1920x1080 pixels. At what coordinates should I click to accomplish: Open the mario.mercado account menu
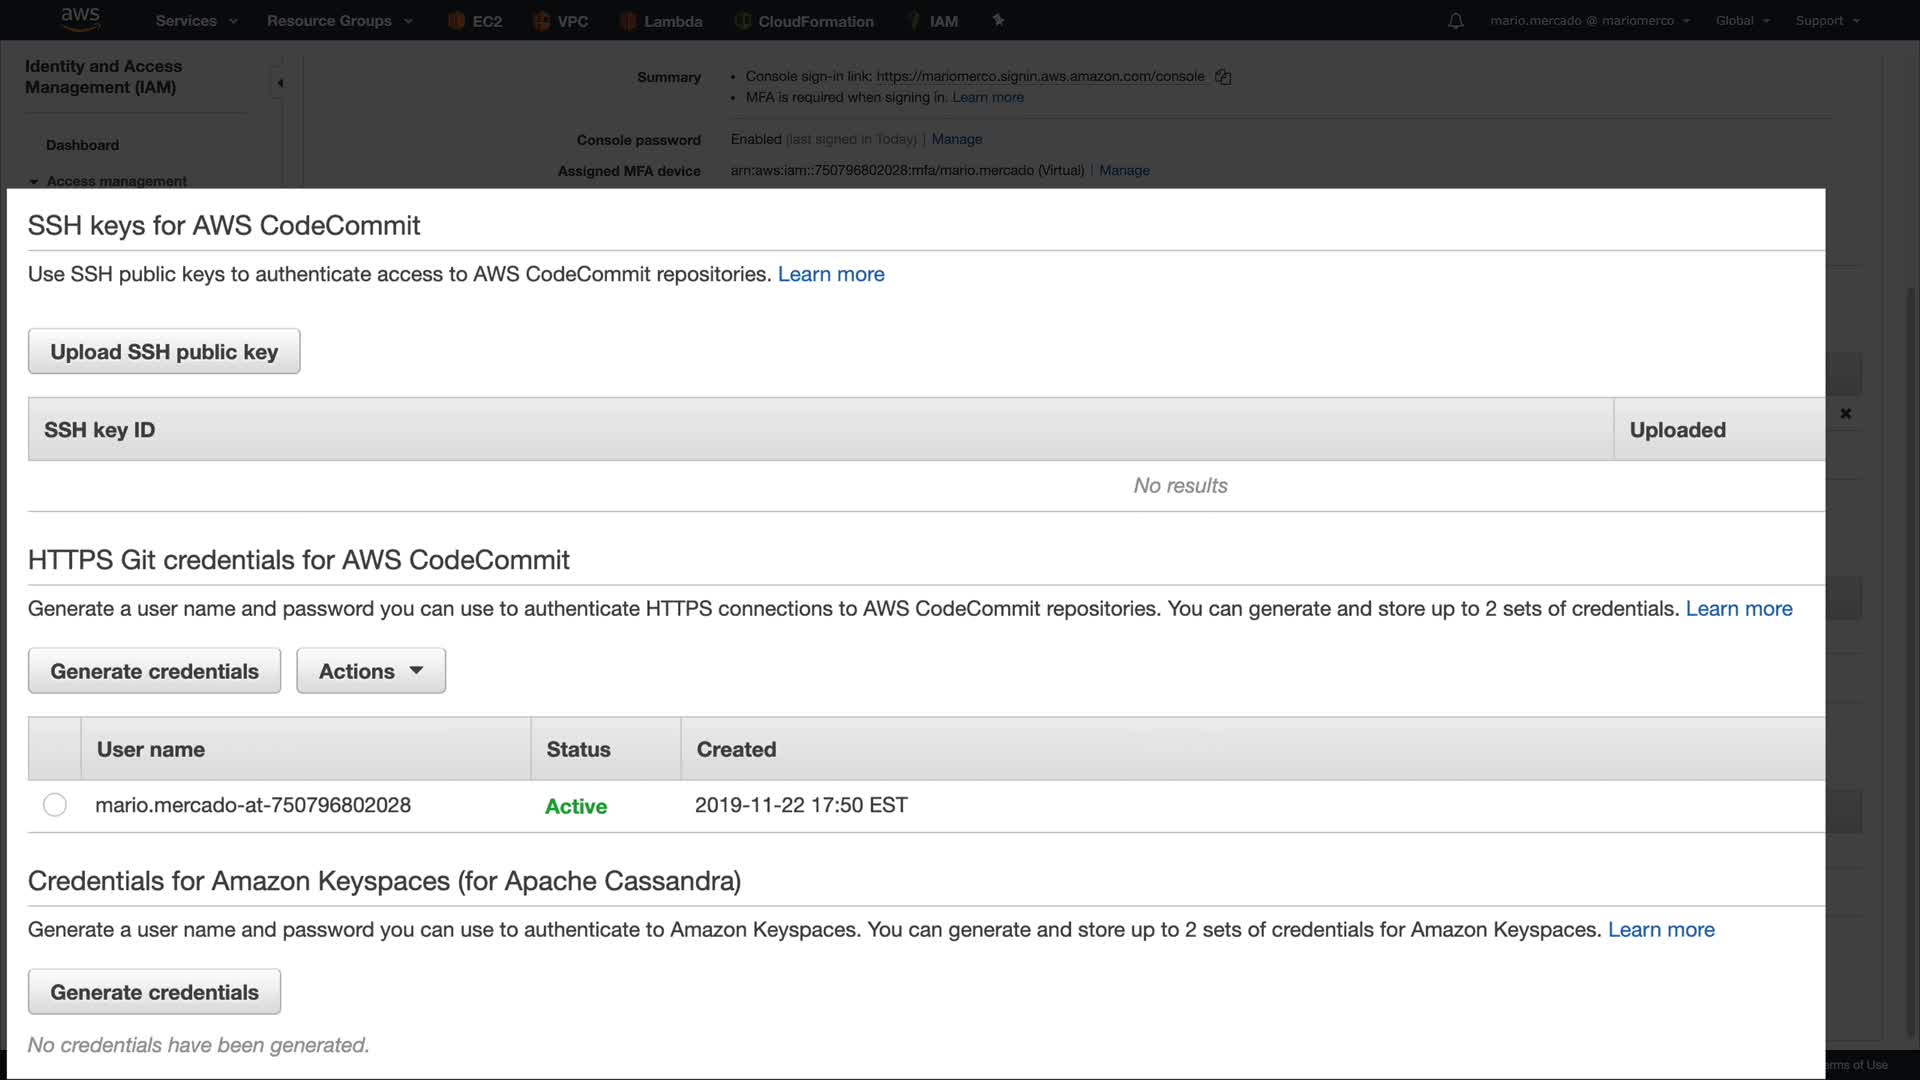click(1589, 21)
